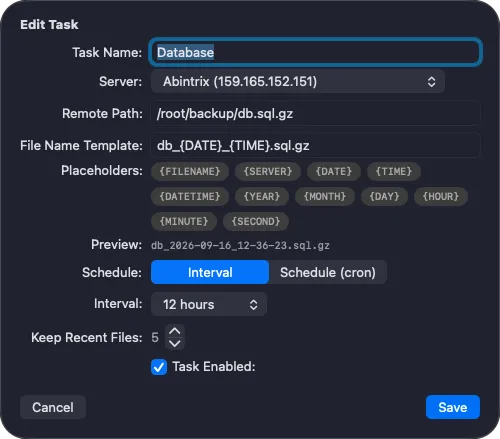Viewport: 500px width, 439px height.
Task: Open the Server dropdown showing Abintrix
Action: pyautogui.click(x=298, y=82)
